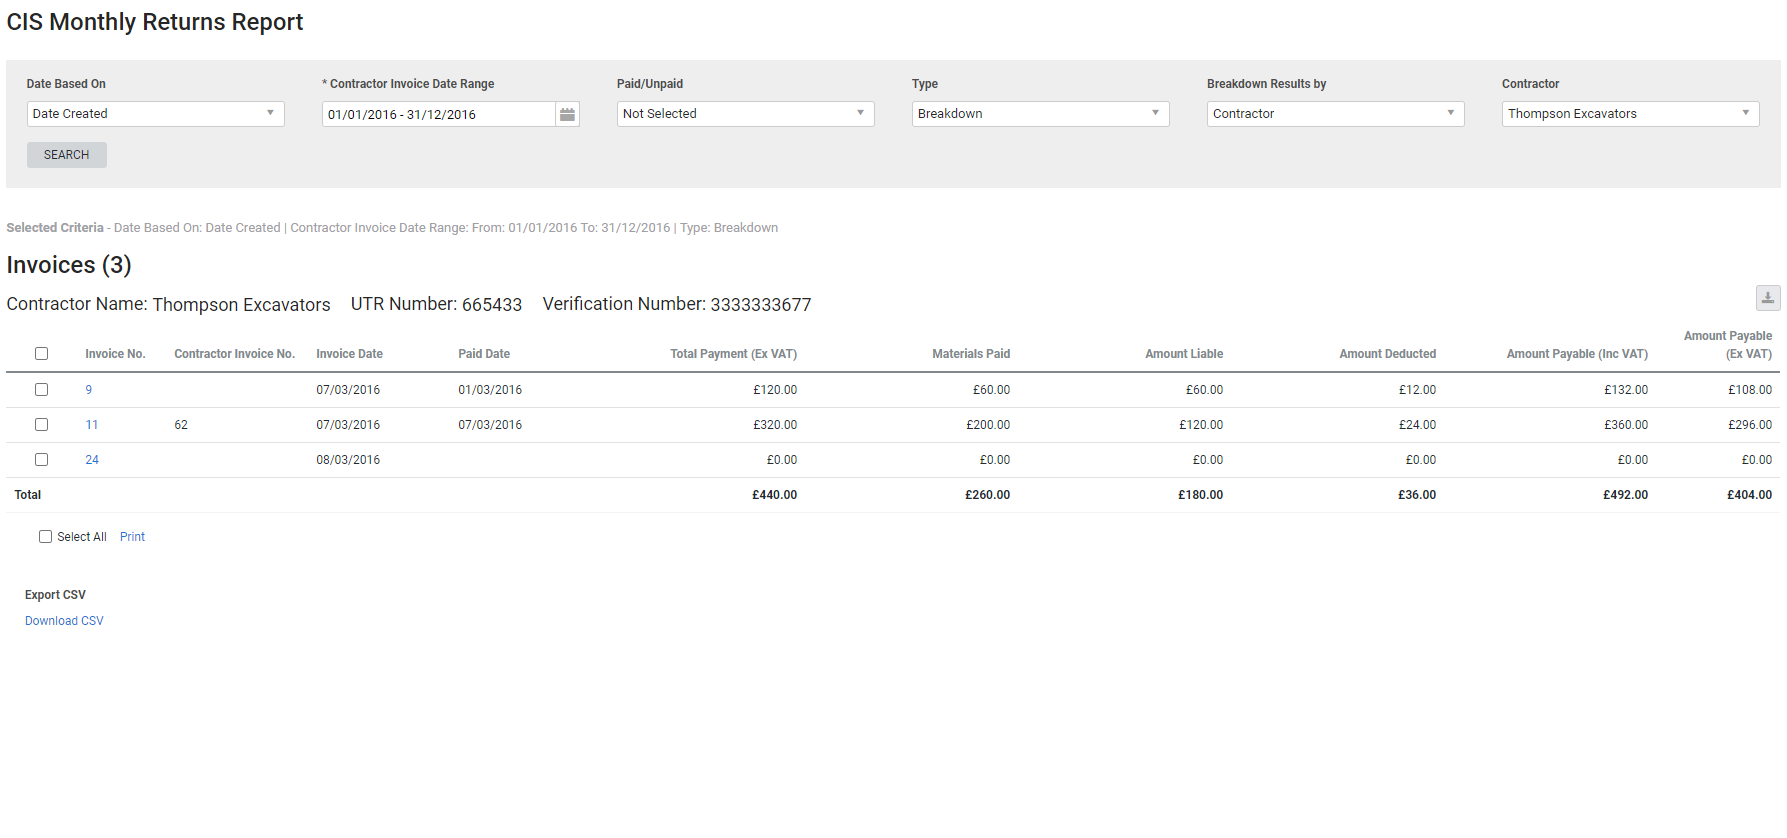Screen dimensions: 1787x838
Task: Tick the checkbox for invoice 24
Action: (41, 460)
